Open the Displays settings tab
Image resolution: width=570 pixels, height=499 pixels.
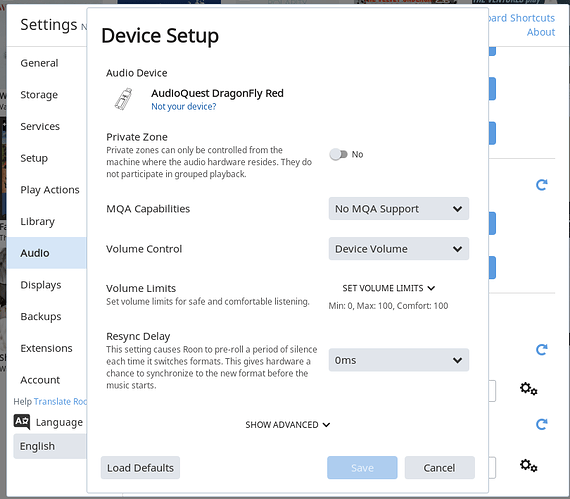pyautogui.click(x=47, y=285)
